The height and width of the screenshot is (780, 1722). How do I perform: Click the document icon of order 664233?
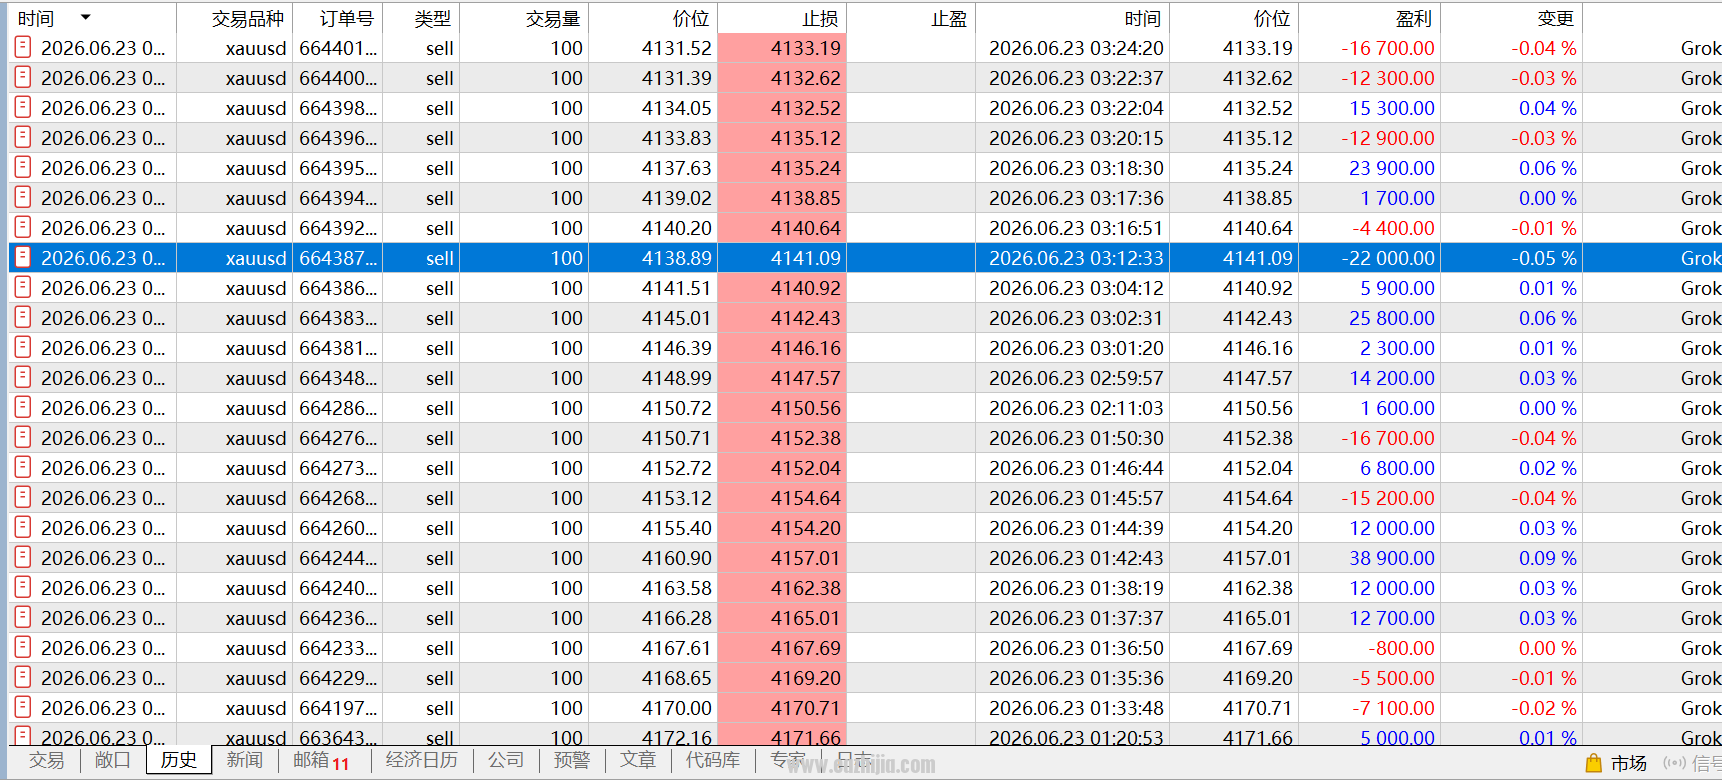[23, 647]
